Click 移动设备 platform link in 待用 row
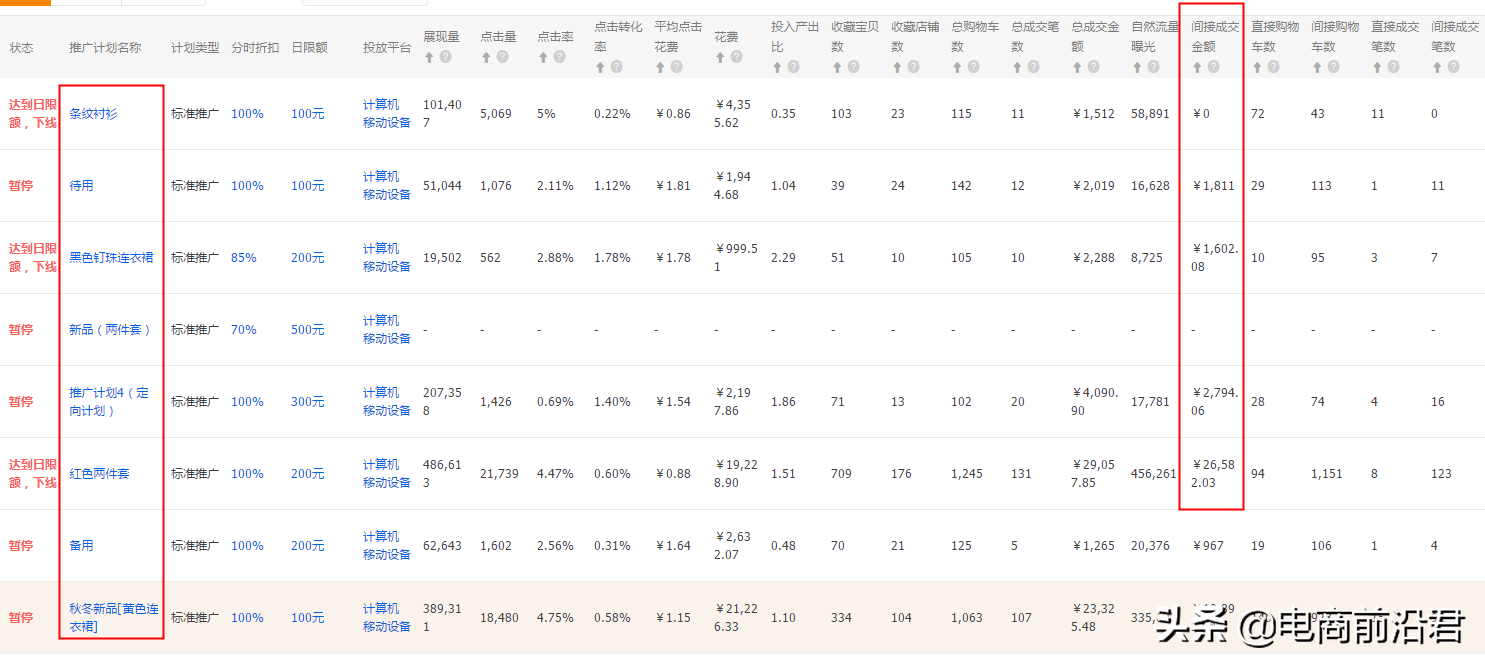This screenshot has height=665, width=1485. 386,195
